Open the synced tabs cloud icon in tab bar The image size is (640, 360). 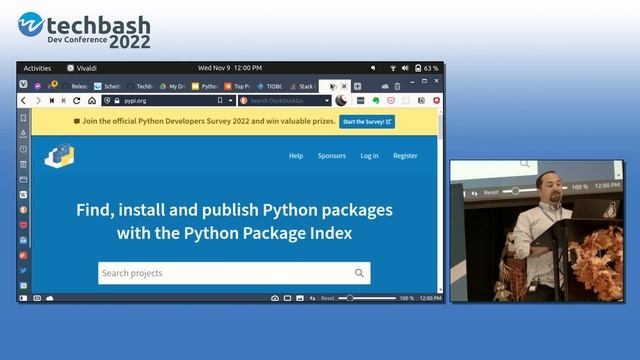[385, 86]
